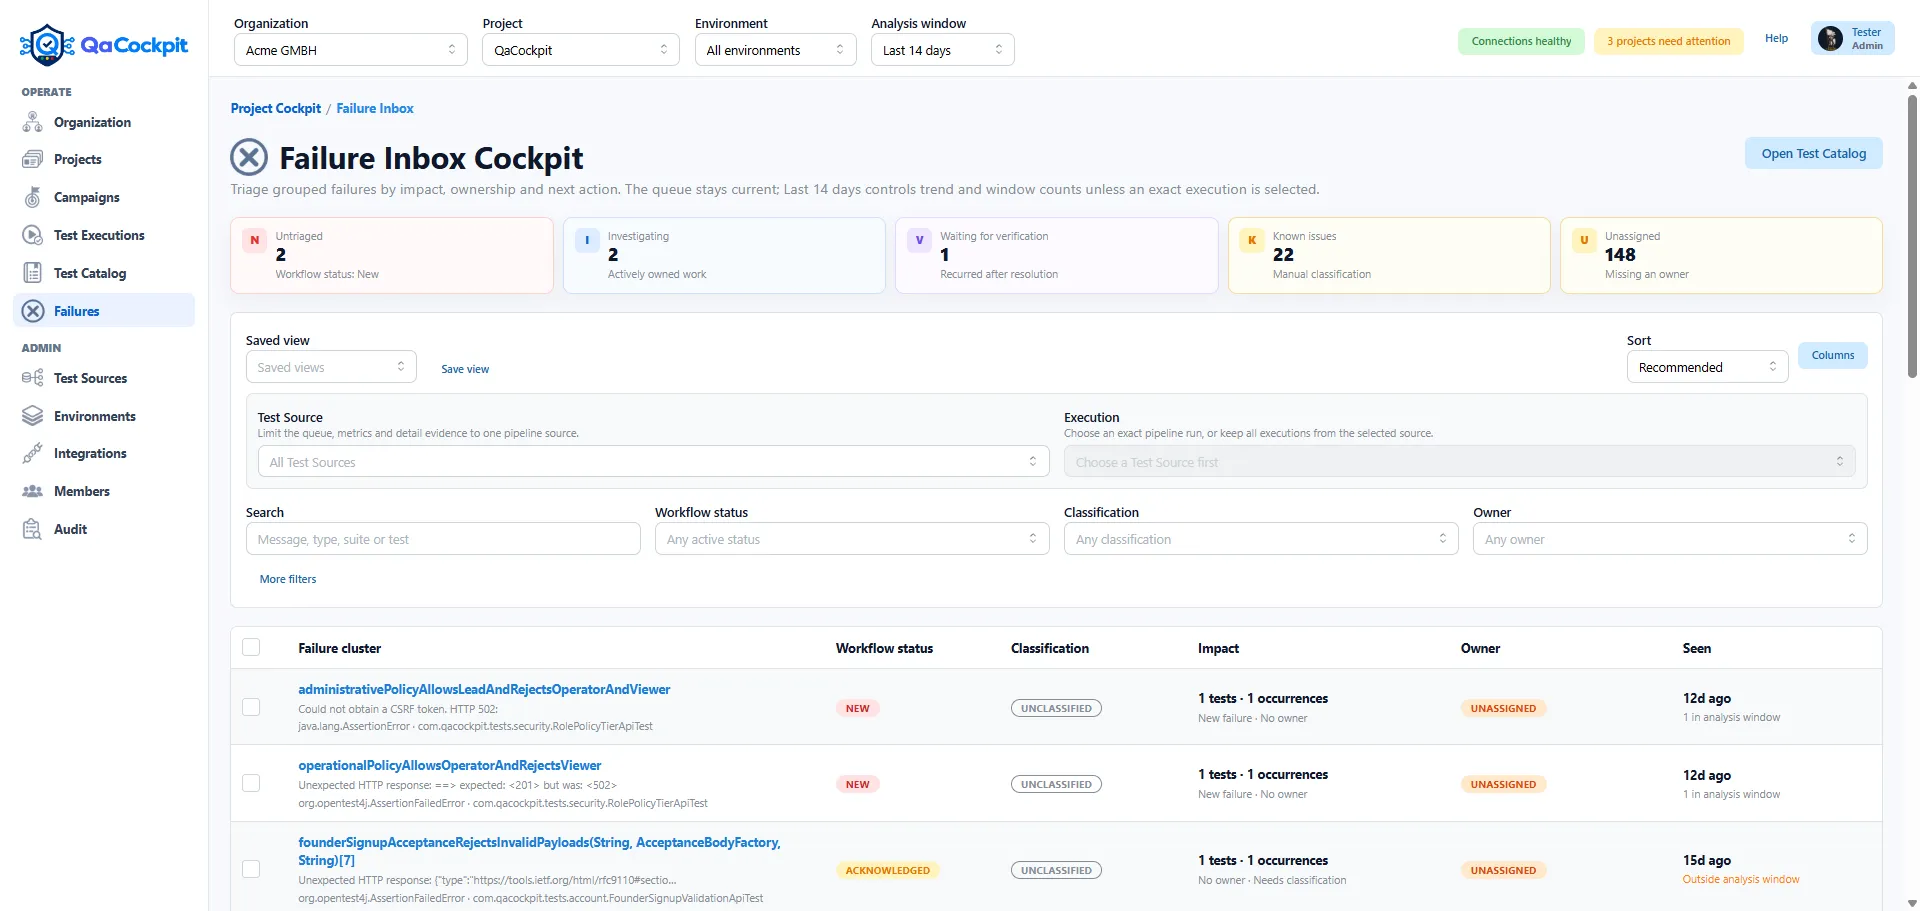Click Seen column header

(x=1696, y=648)
